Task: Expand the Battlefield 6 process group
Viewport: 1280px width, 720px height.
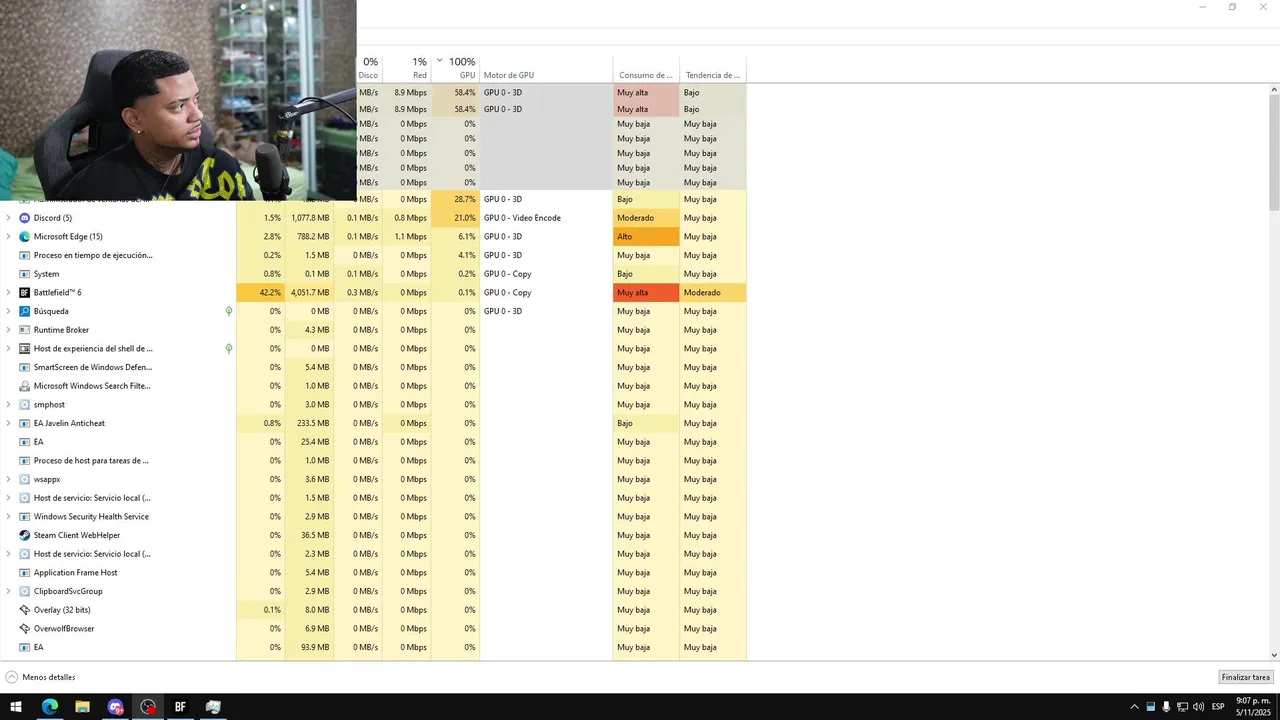Action: click(9, 293)
